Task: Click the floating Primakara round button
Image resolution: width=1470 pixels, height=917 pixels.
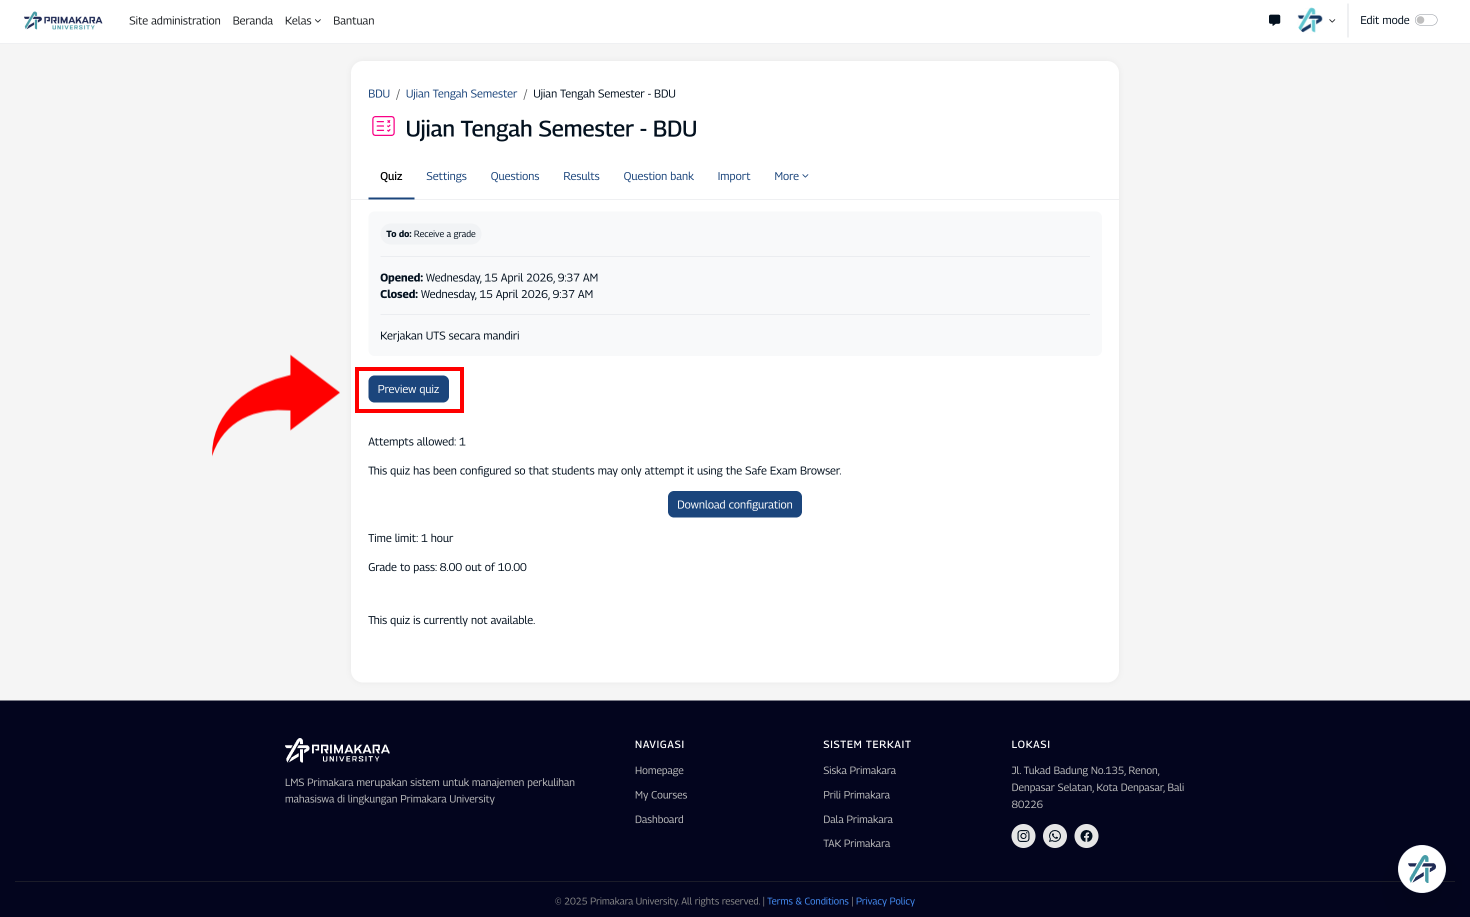Action: click(1422, 869)
